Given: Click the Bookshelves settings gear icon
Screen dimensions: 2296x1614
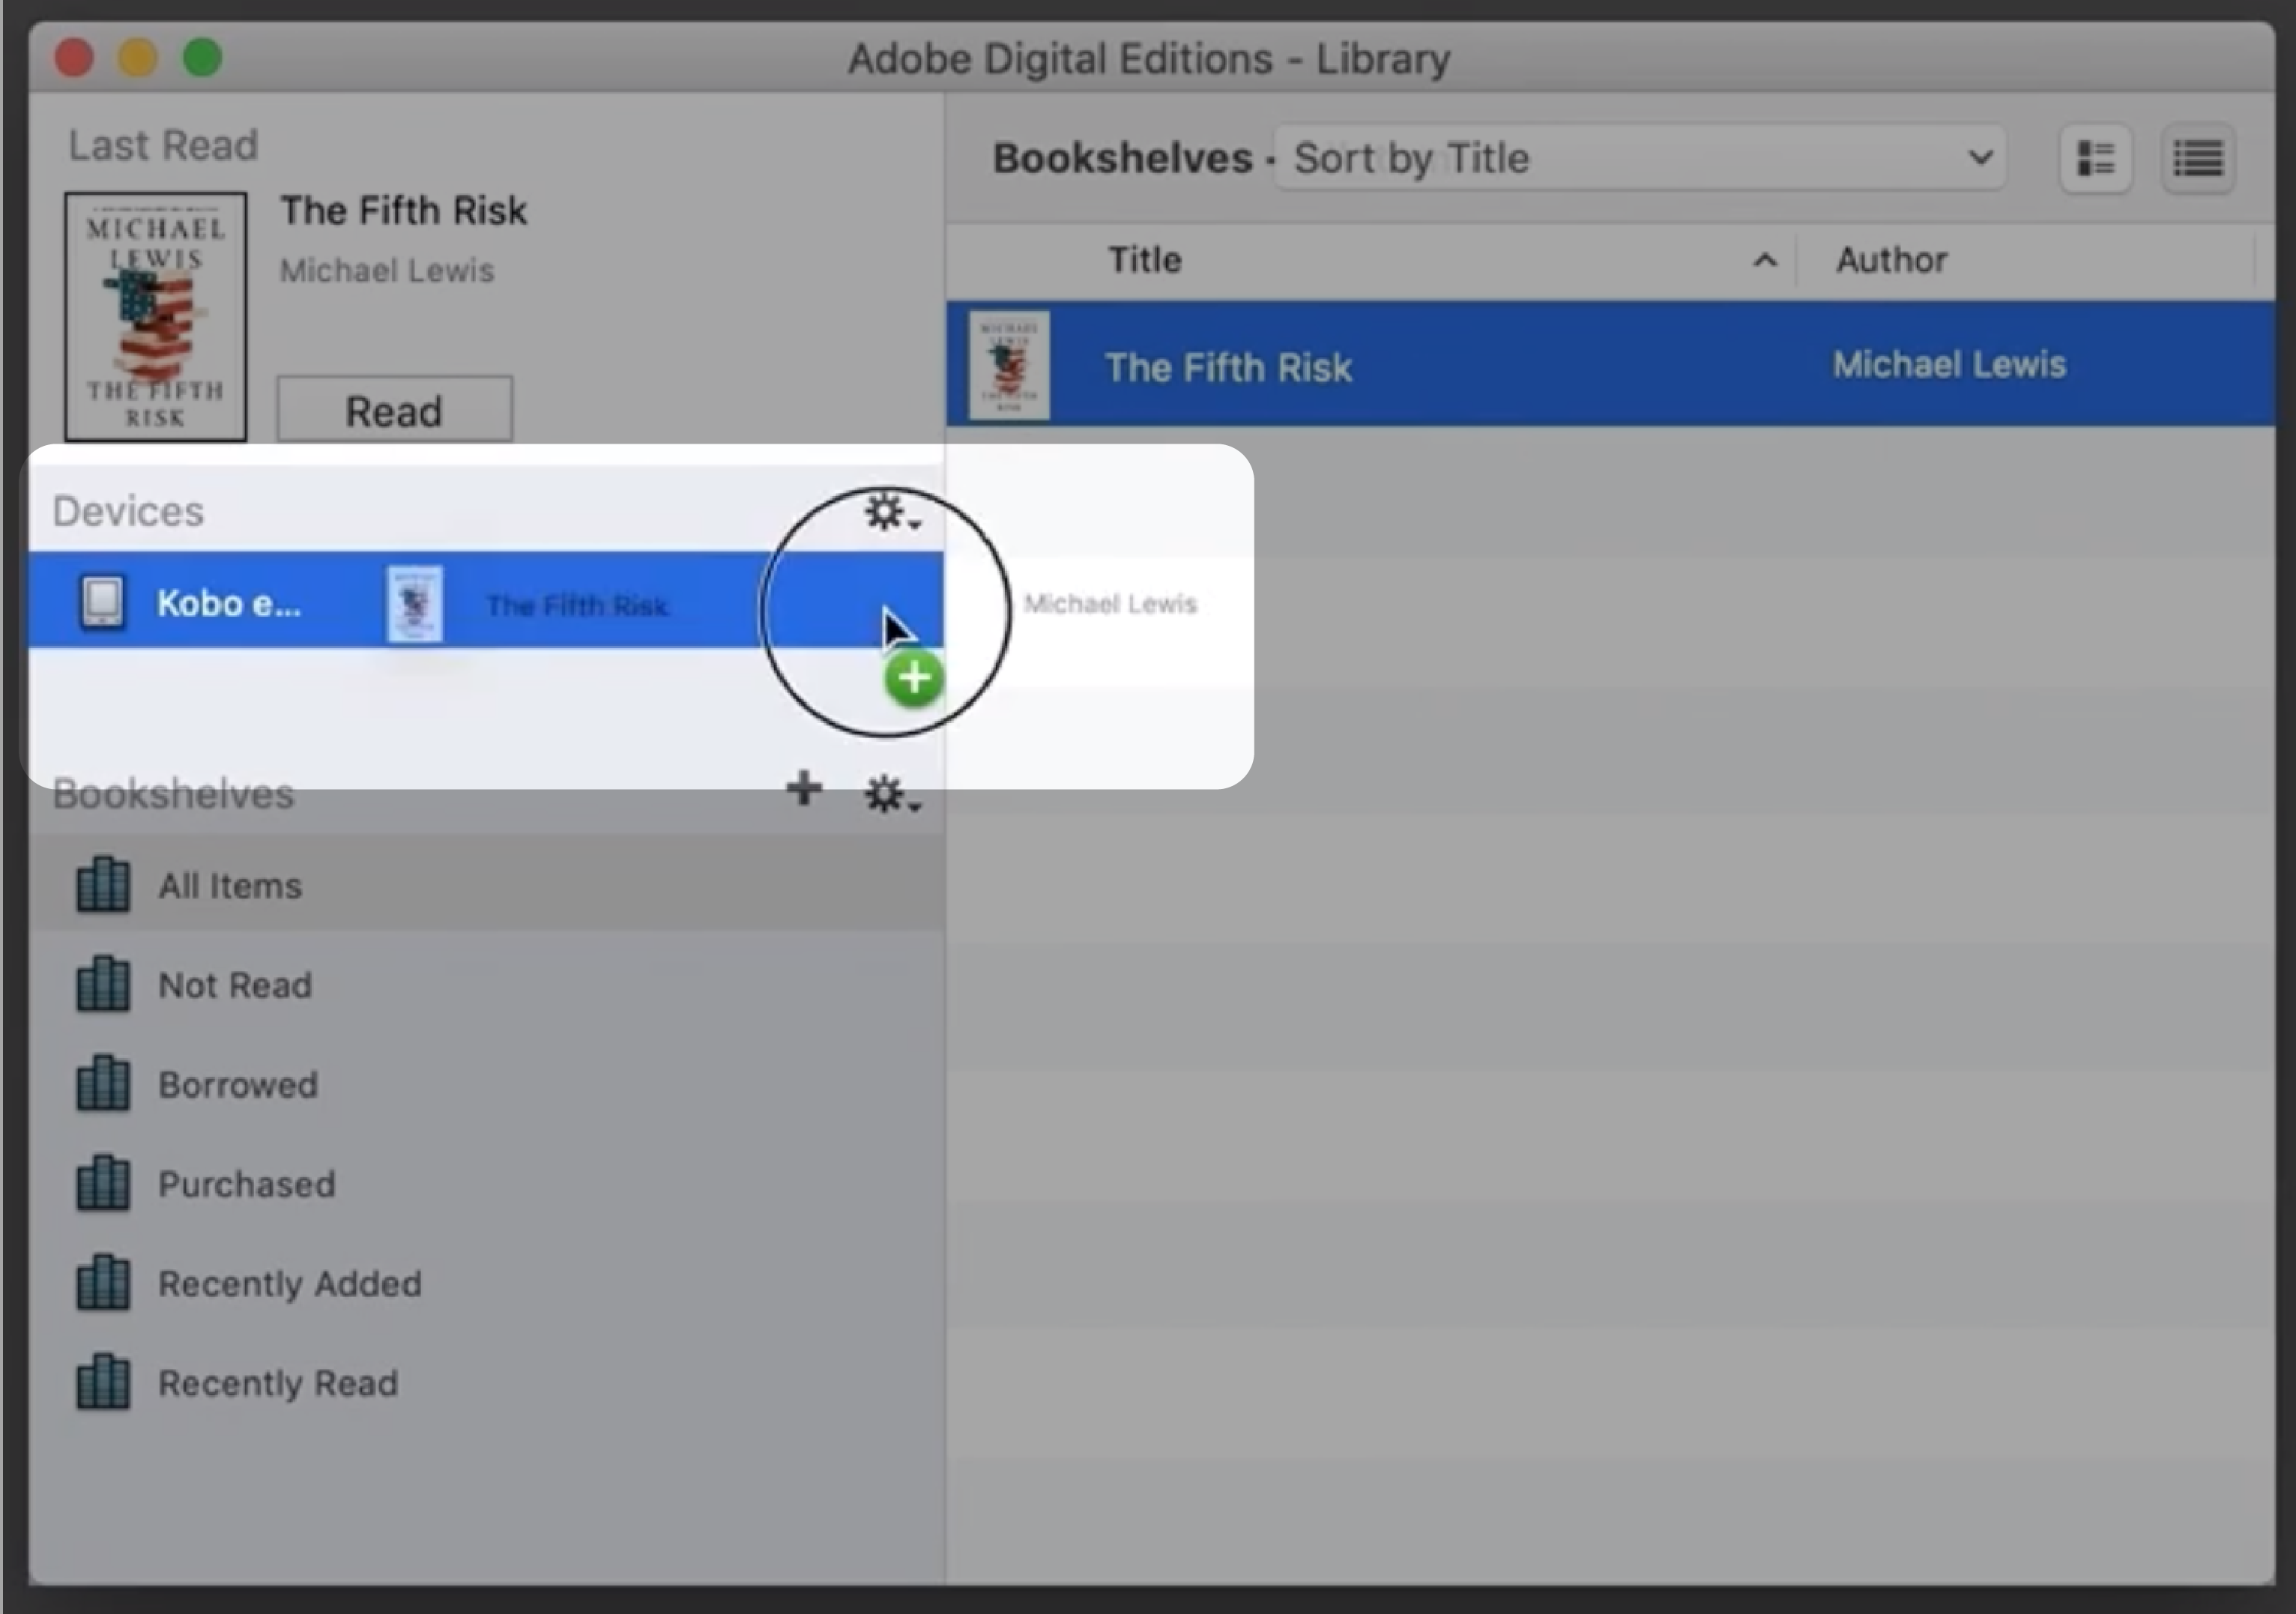Looking at the screenshot, I should pos(885,791).
